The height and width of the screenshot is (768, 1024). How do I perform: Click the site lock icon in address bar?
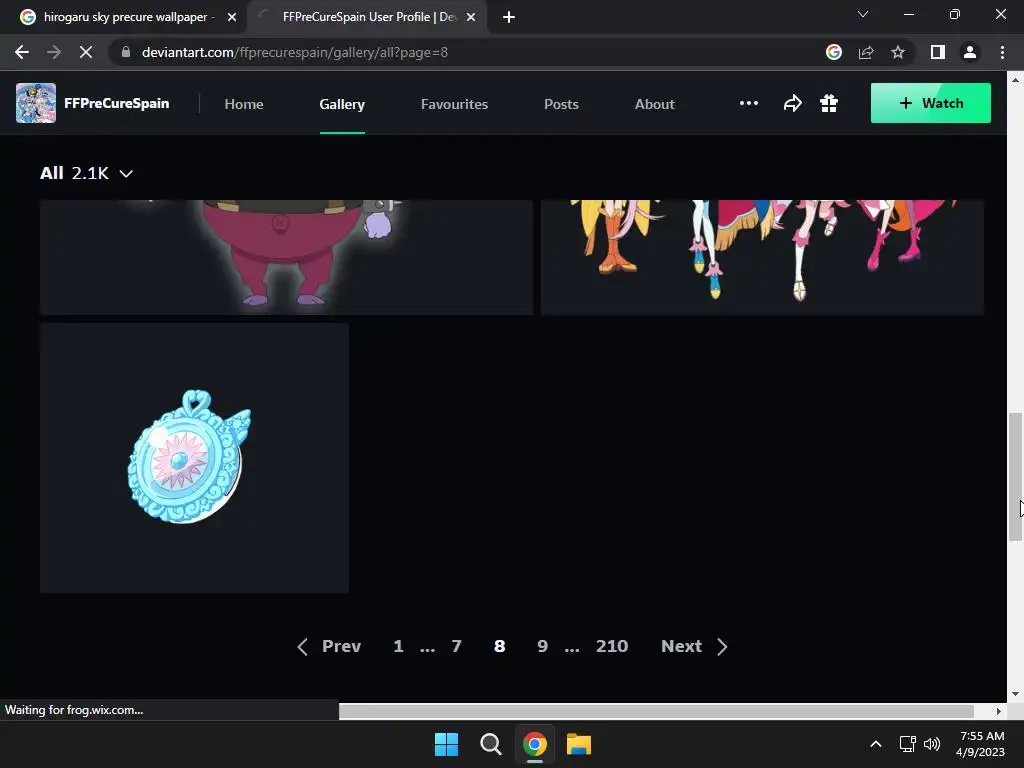click(x=126, y=52)
